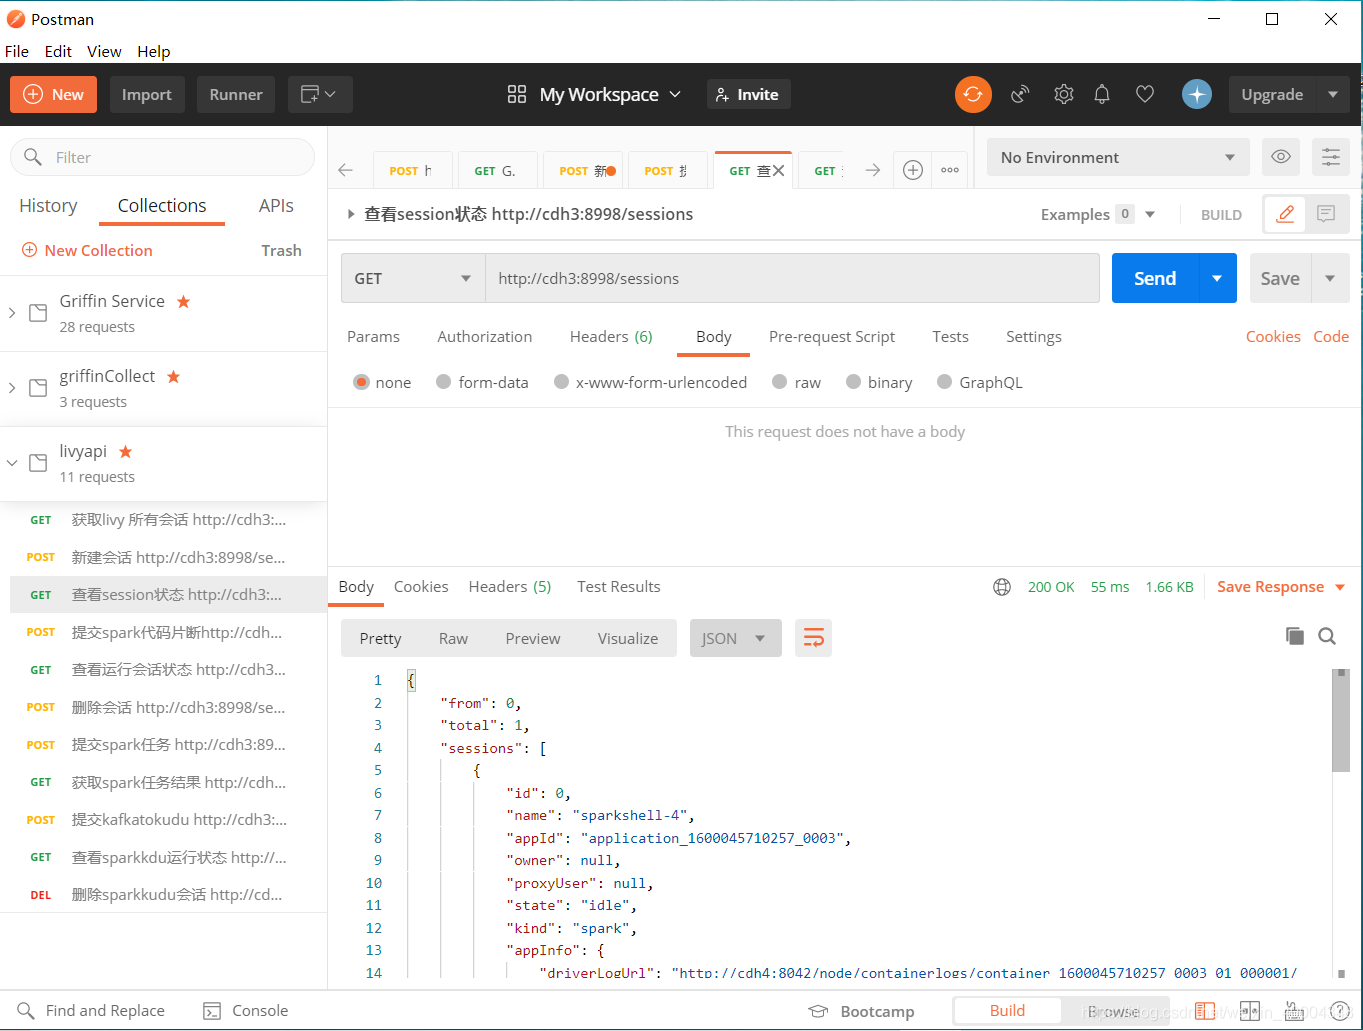Screen dimensions: 1363x1031
Task: Expand griffinCollect collection
Action: [x=12, y=388]
